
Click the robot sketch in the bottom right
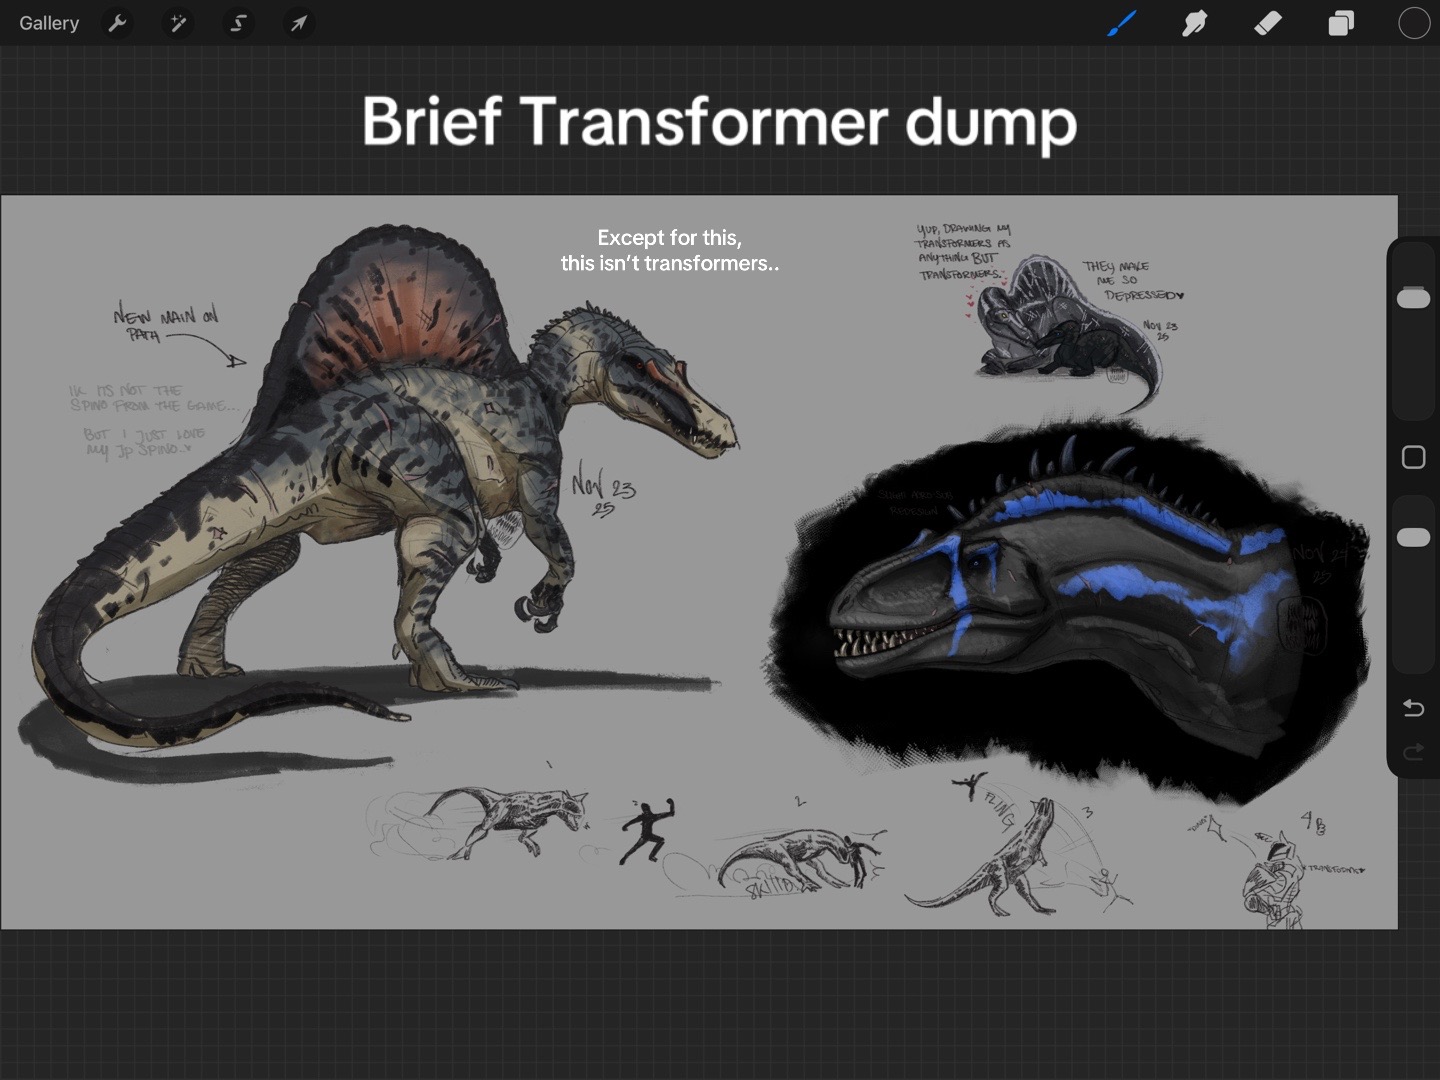coord(1275,880)
